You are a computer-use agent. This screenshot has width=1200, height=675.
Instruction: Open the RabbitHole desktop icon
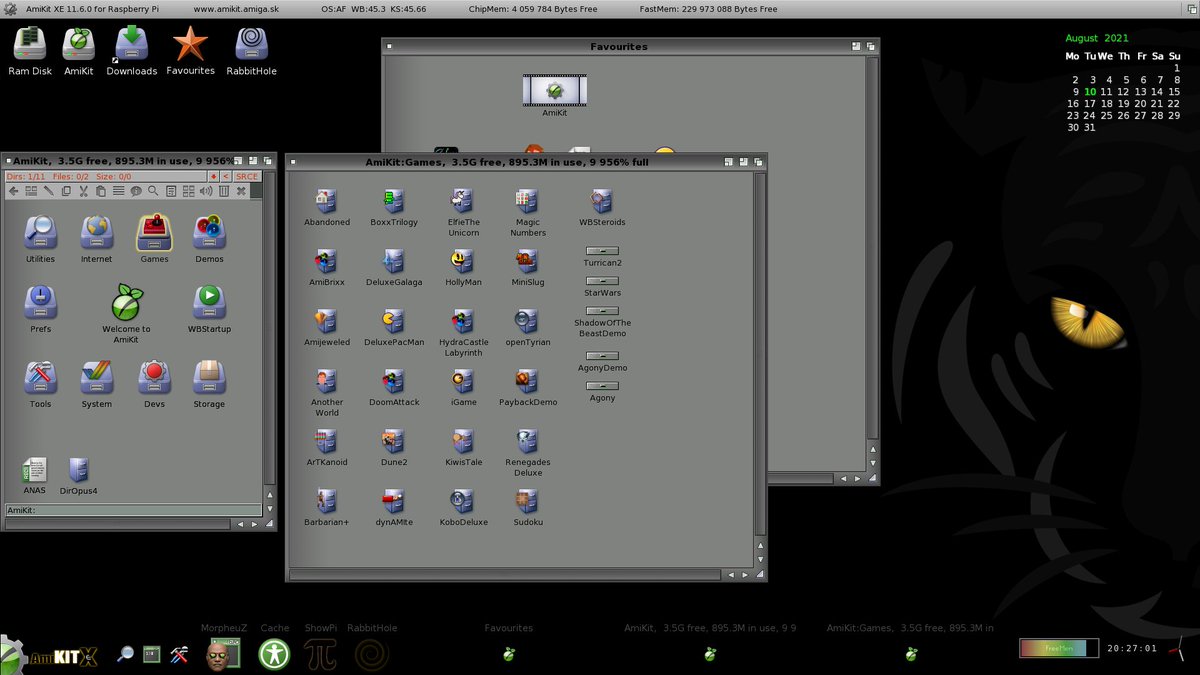[251, 51]
